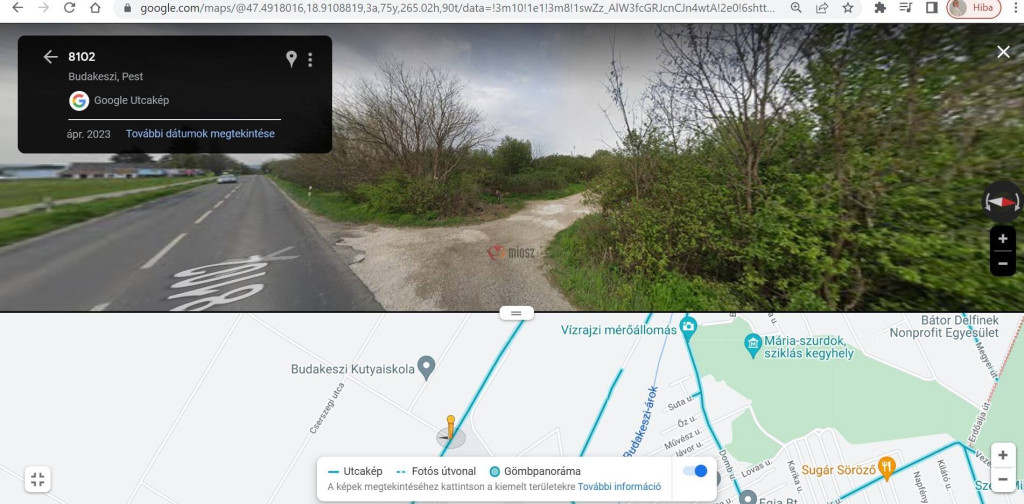Open the További információ link

pyautogui.click(x=619, y=487)
